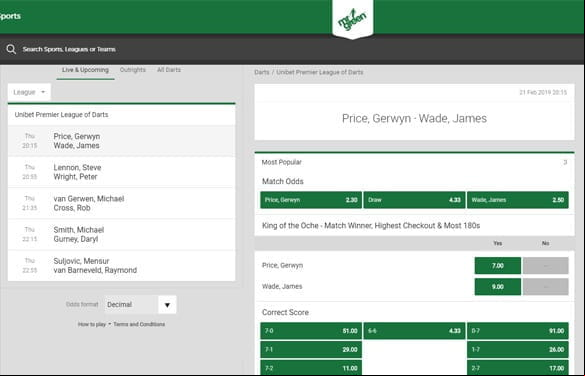Screen dimensions: 585x376
Task: Select Smith, Michael vs Gurney, Daryl match
Action: click(122, 234)
